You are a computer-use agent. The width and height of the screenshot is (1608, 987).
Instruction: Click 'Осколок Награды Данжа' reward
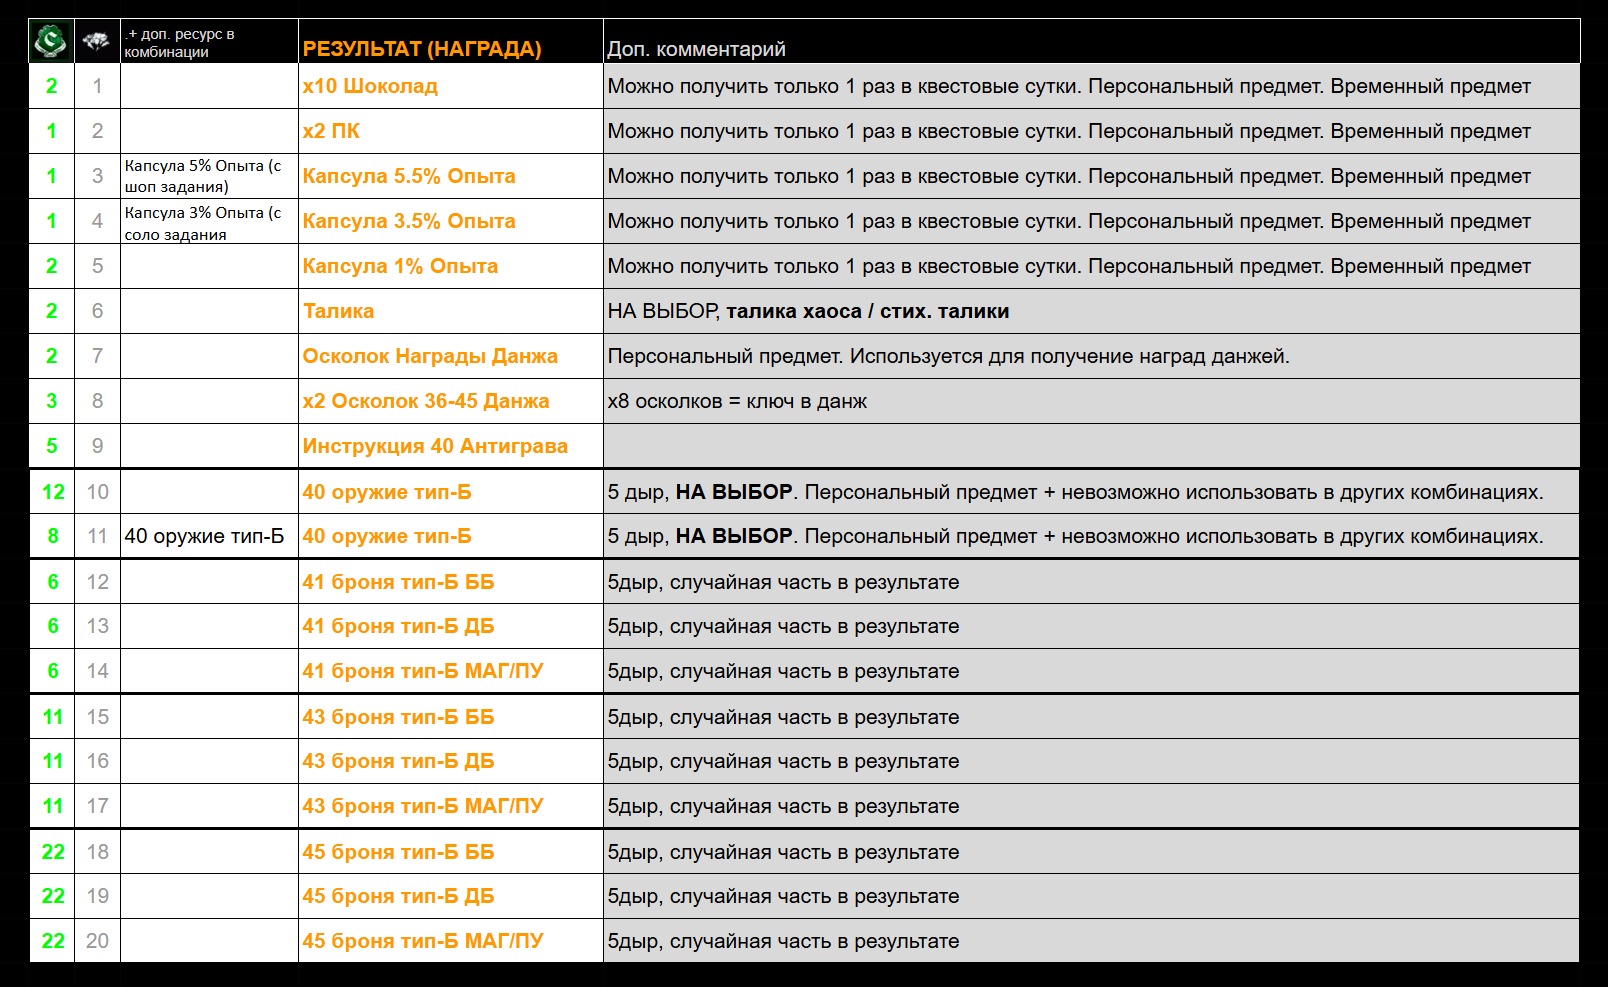(x=430, y=356)
